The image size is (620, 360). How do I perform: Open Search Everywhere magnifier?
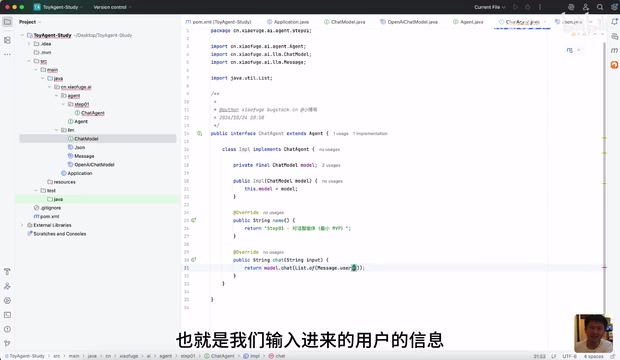(x=600, y=7)
